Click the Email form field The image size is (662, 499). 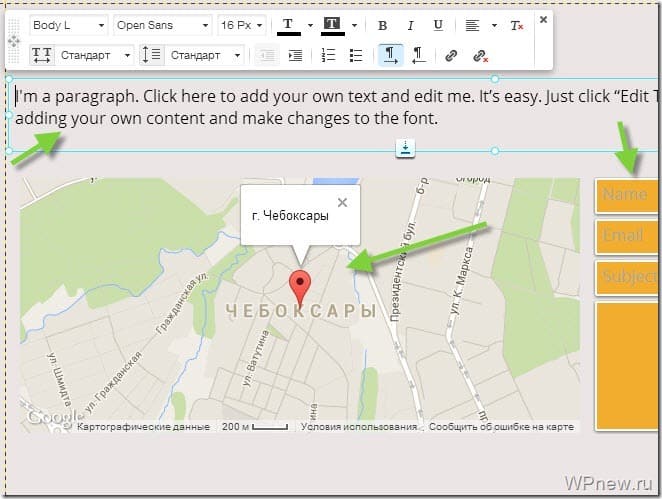627,237
